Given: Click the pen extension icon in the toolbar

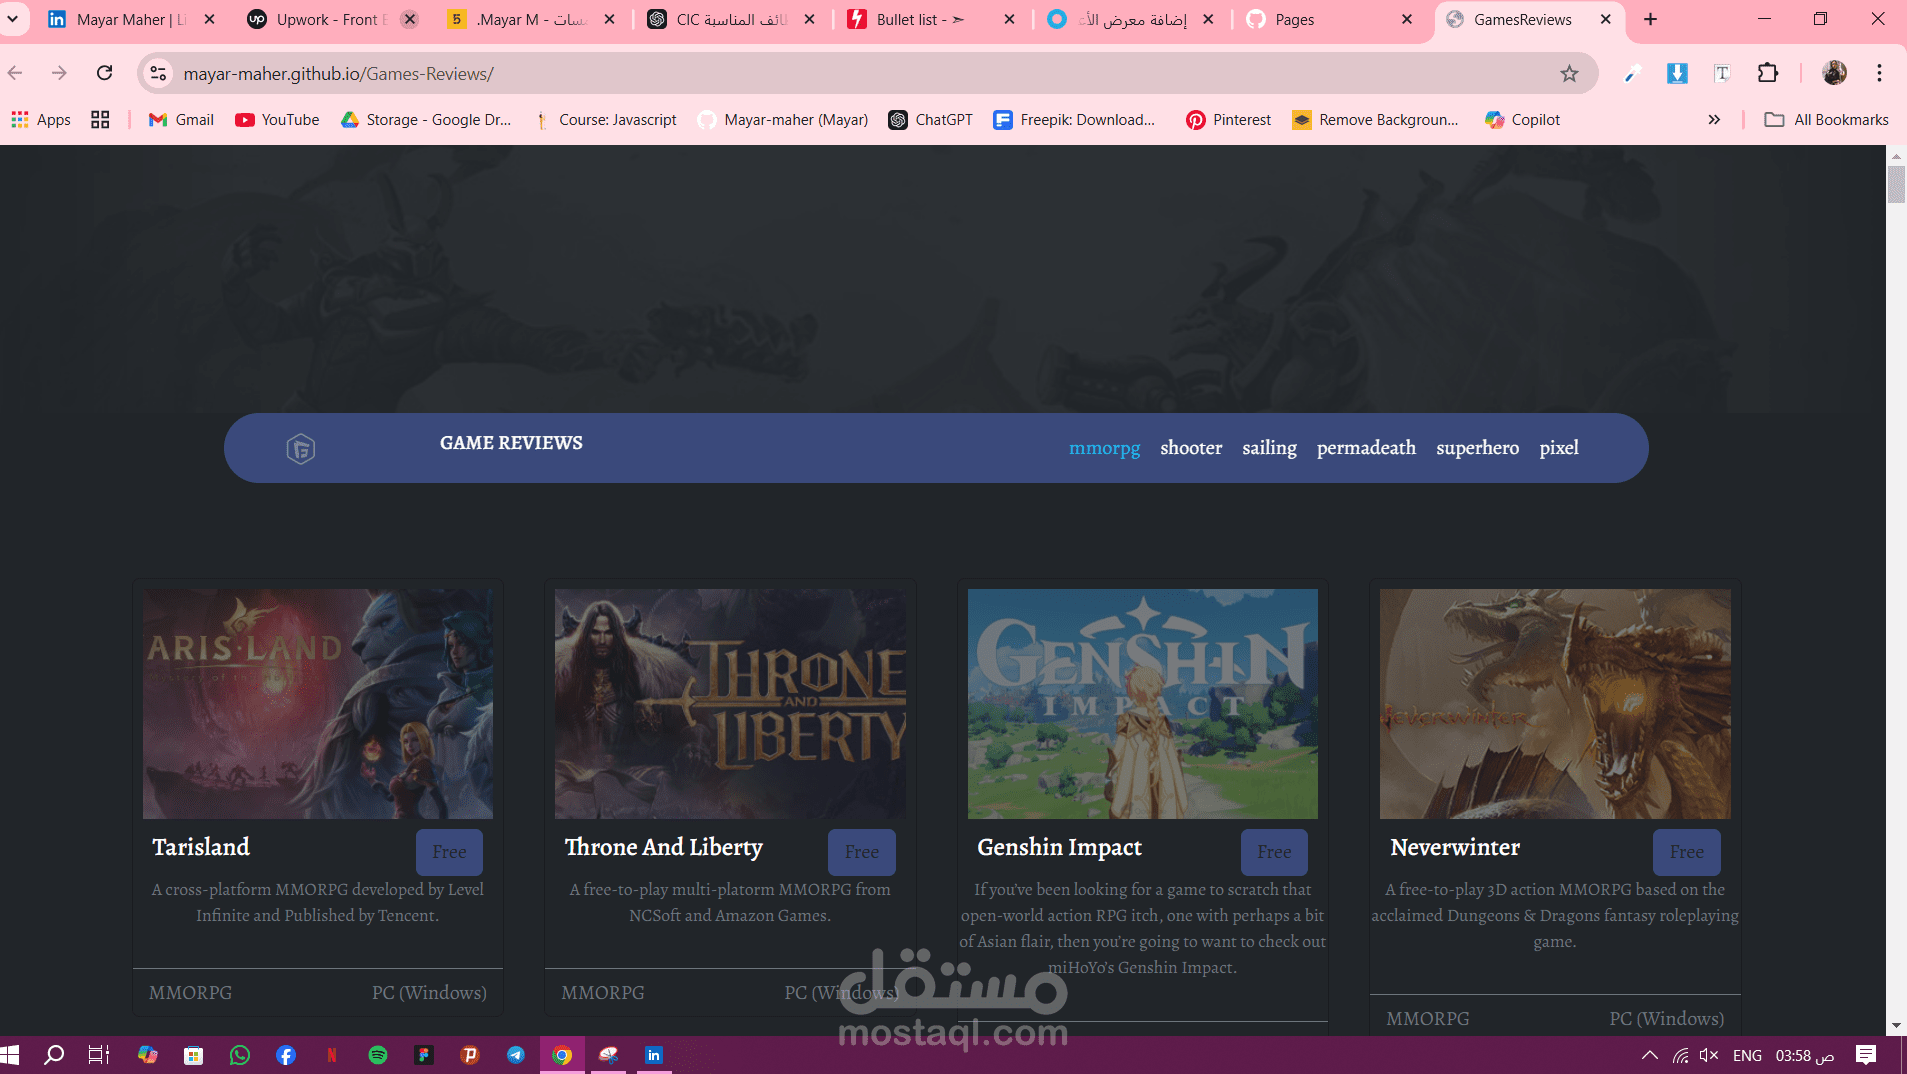Looking at the screenshot, I should (1632, 73).
